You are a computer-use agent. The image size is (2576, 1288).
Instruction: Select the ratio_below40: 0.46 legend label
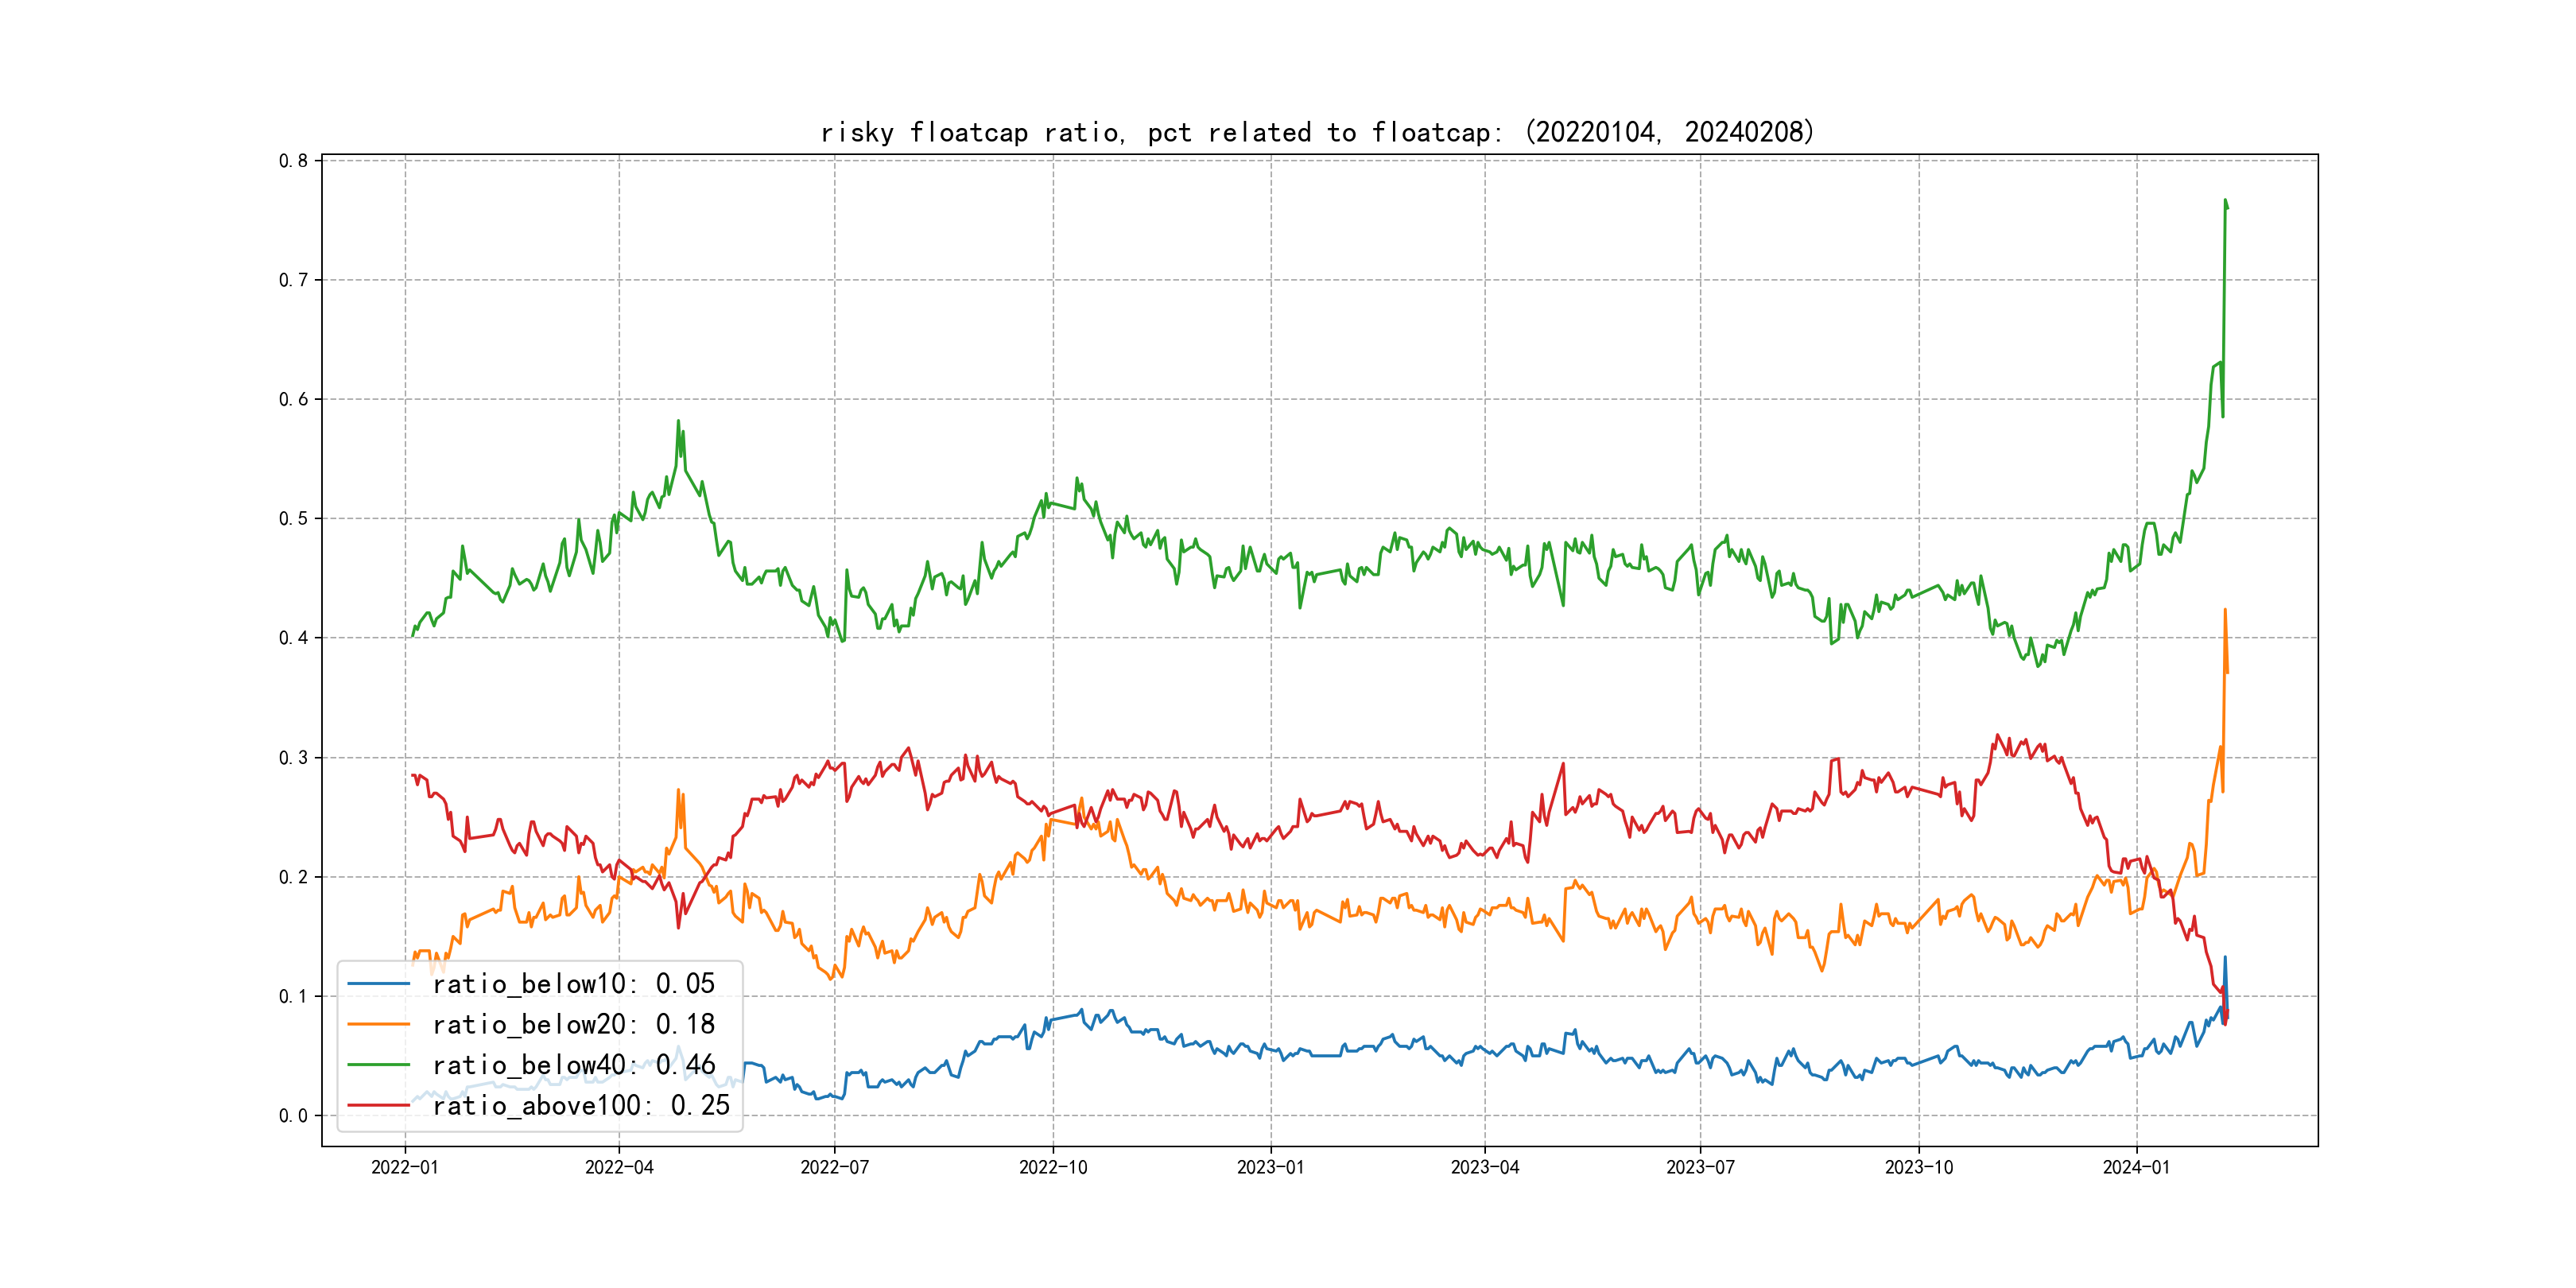pyautogui.click(x=573, y=1065)
